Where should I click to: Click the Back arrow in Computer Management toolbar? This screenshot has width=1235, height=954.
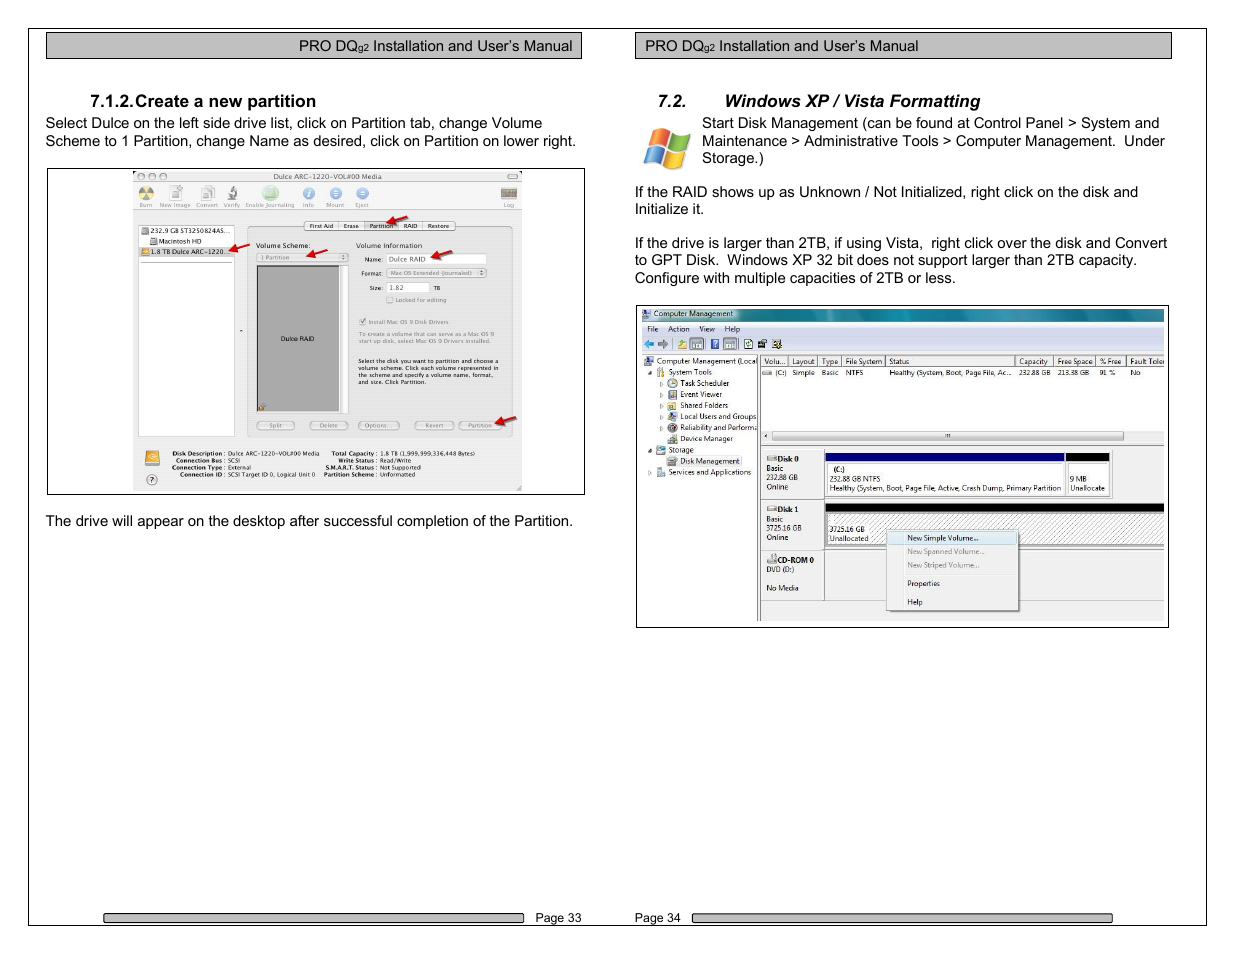point(649,344)
